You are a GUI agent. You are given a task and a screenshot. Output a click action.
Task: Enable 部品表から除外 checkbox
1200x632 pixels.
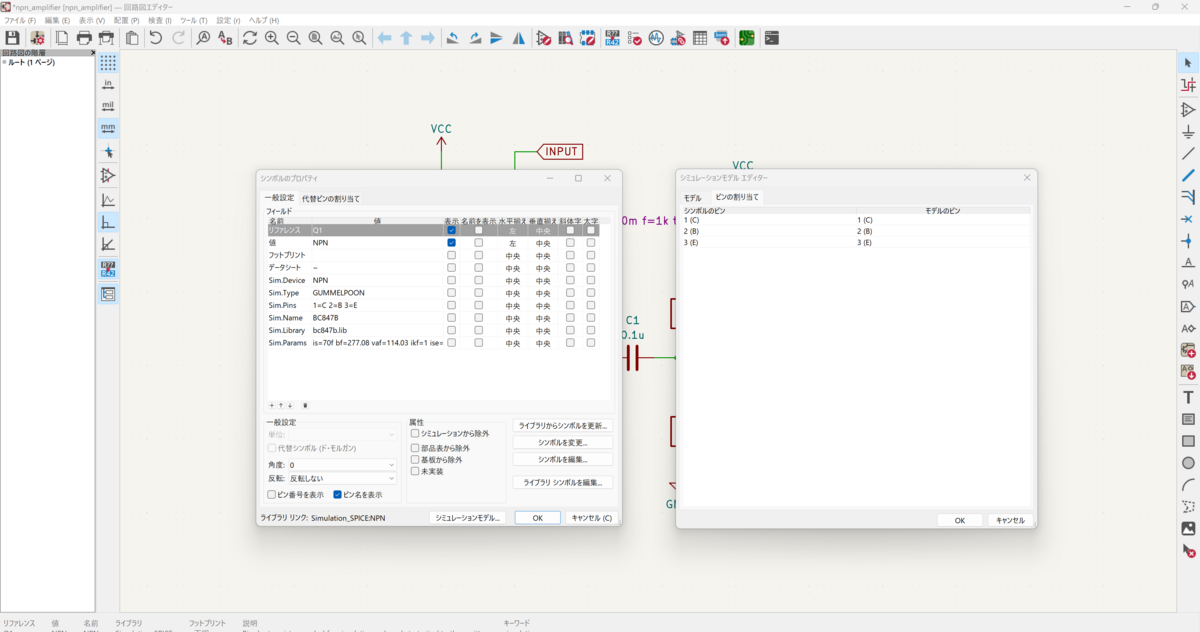coord(415,448)
